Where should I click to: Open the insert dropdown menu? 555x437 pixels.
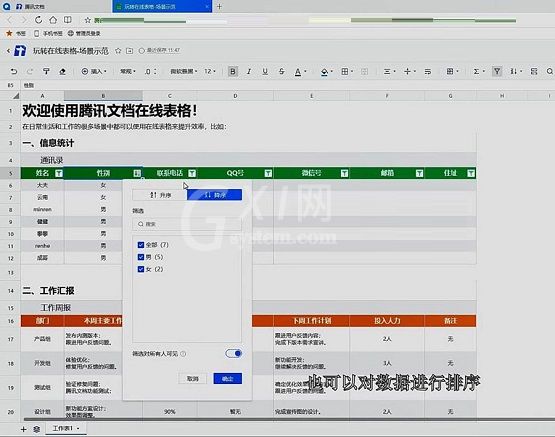click(94, 71)
